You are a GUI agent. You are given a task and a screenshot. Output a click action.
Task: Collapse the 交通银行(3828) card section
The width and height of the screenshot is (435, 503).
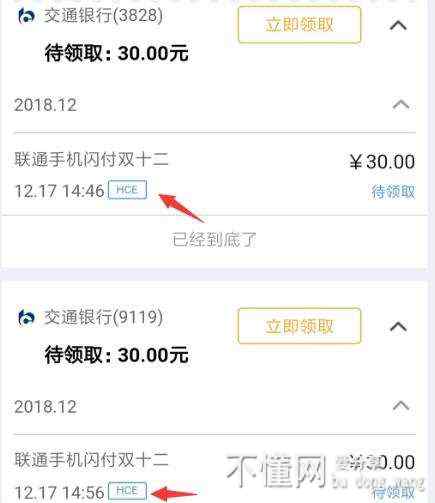(x=398, y=25)
